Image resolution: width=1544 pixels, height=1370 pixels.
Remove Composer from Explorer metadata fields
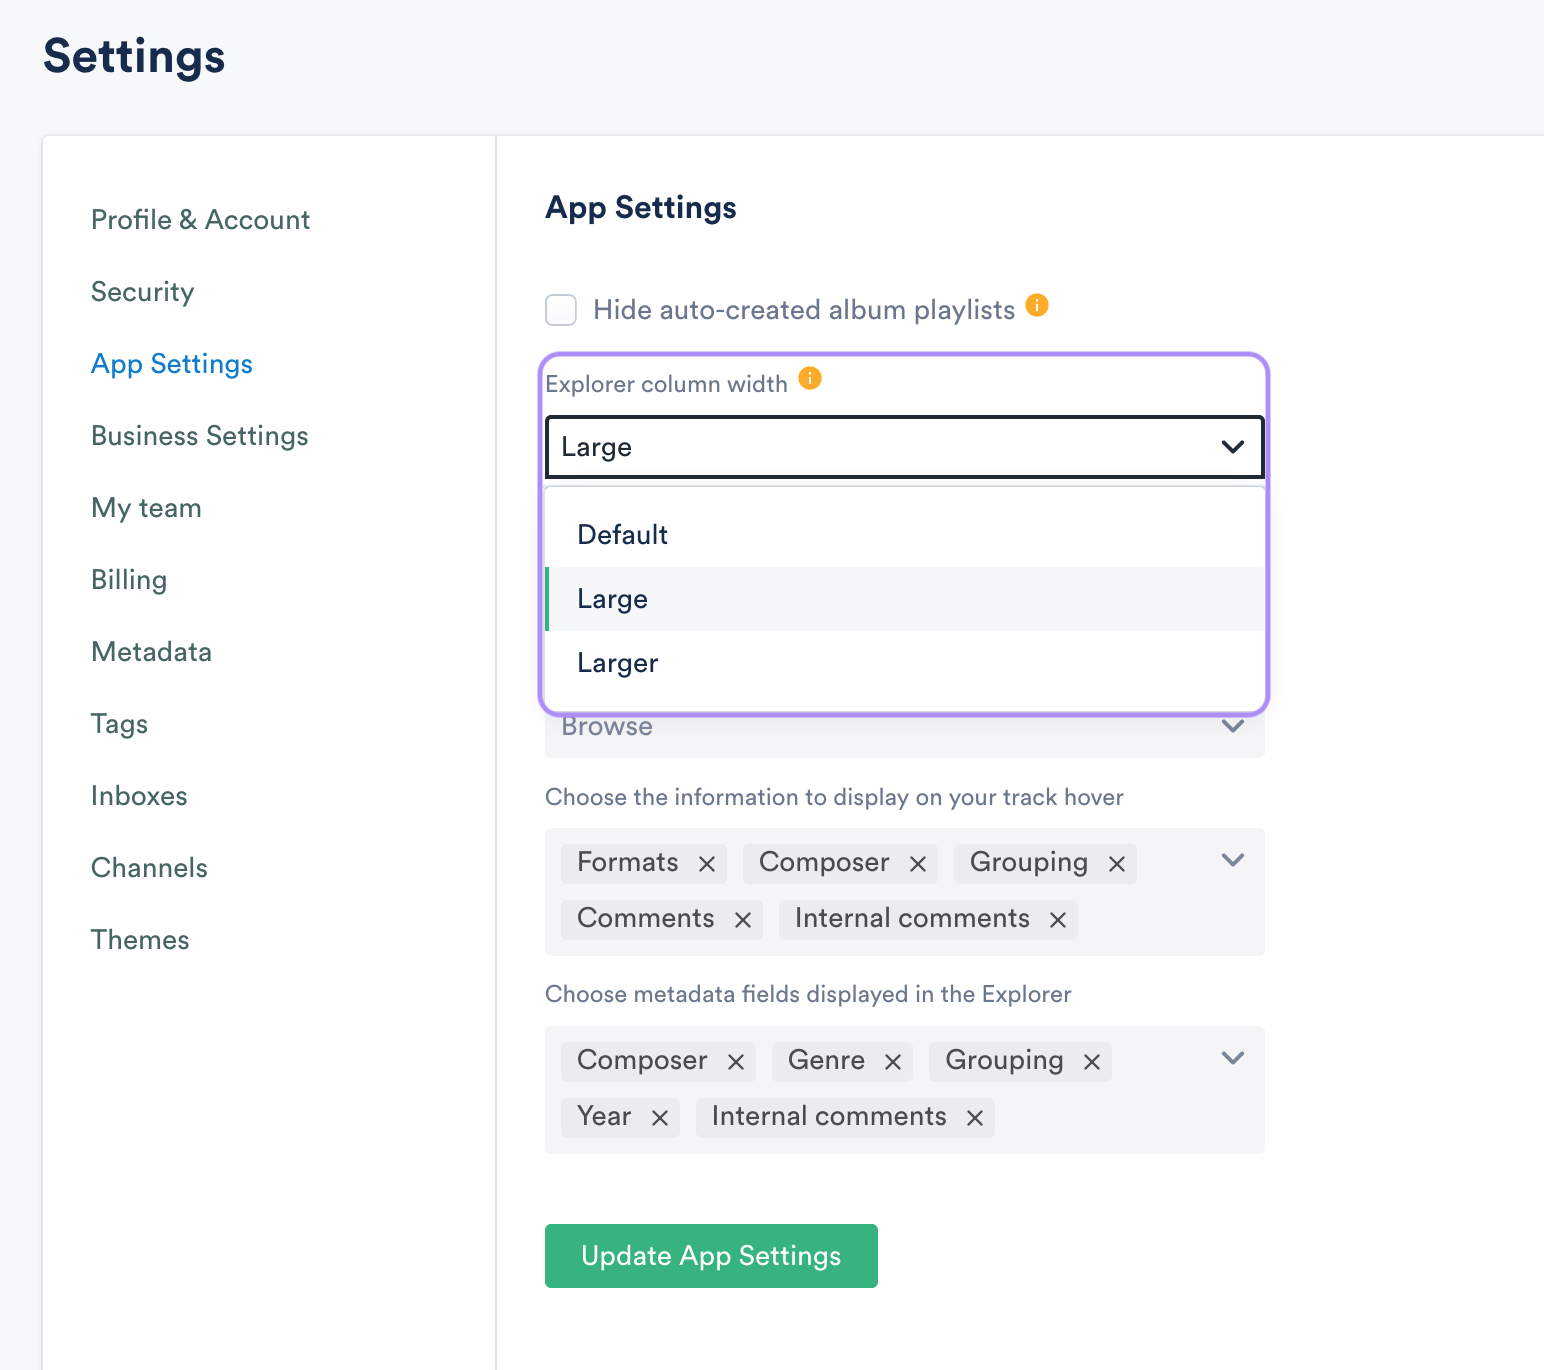click(736, 1062)
